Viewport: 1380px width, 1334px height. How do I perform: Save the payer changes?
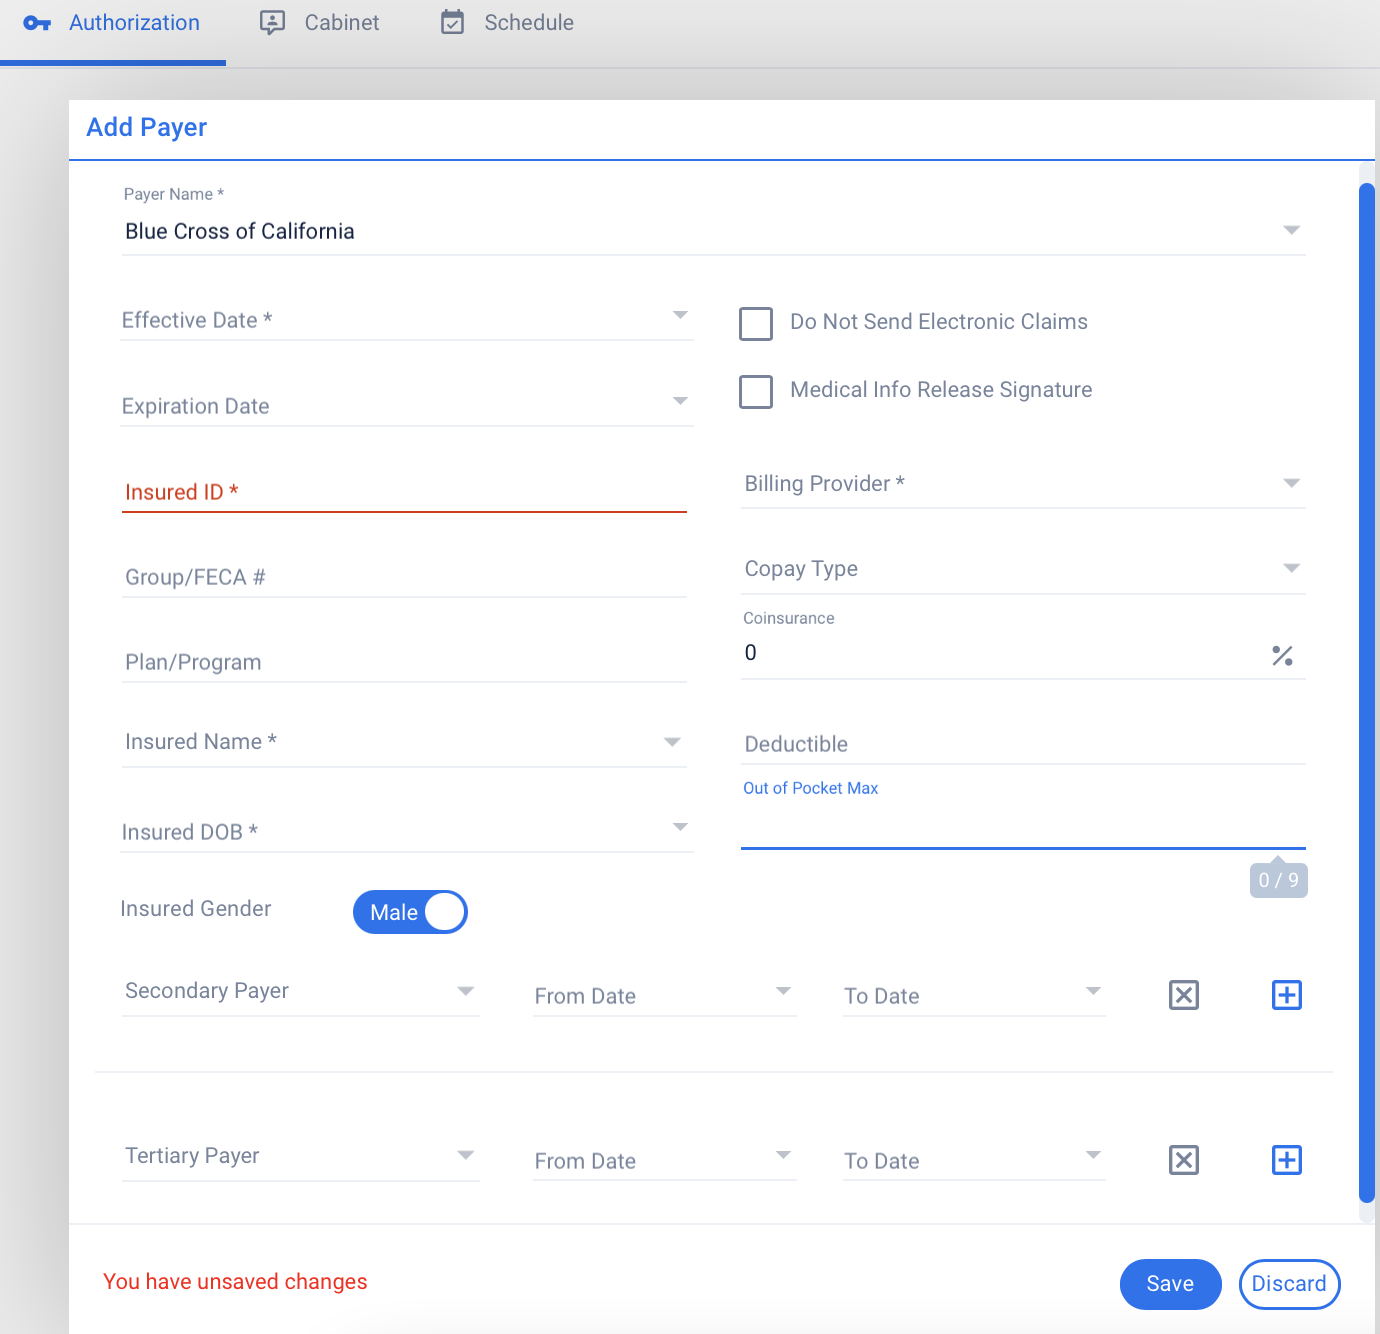(x=1170, y=1284)
